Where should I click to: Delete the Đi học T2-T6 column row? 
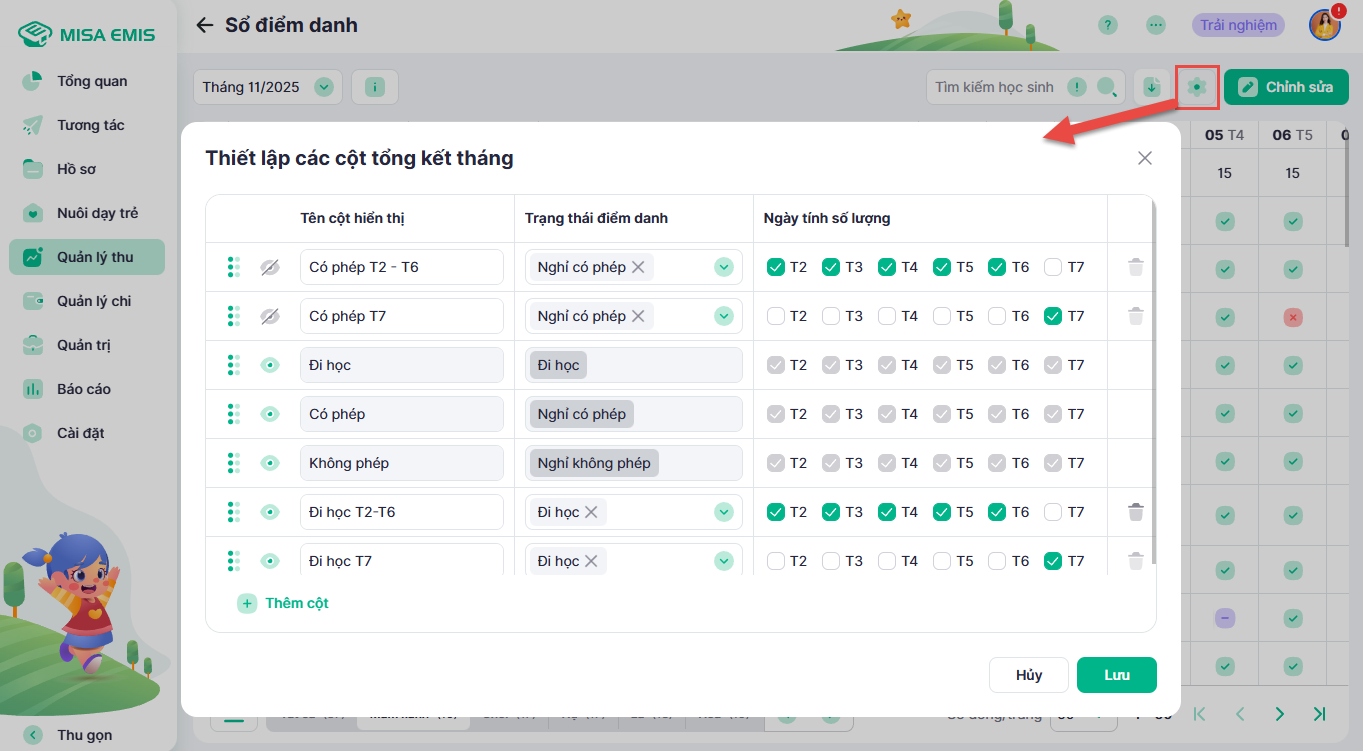point(1135,512)
